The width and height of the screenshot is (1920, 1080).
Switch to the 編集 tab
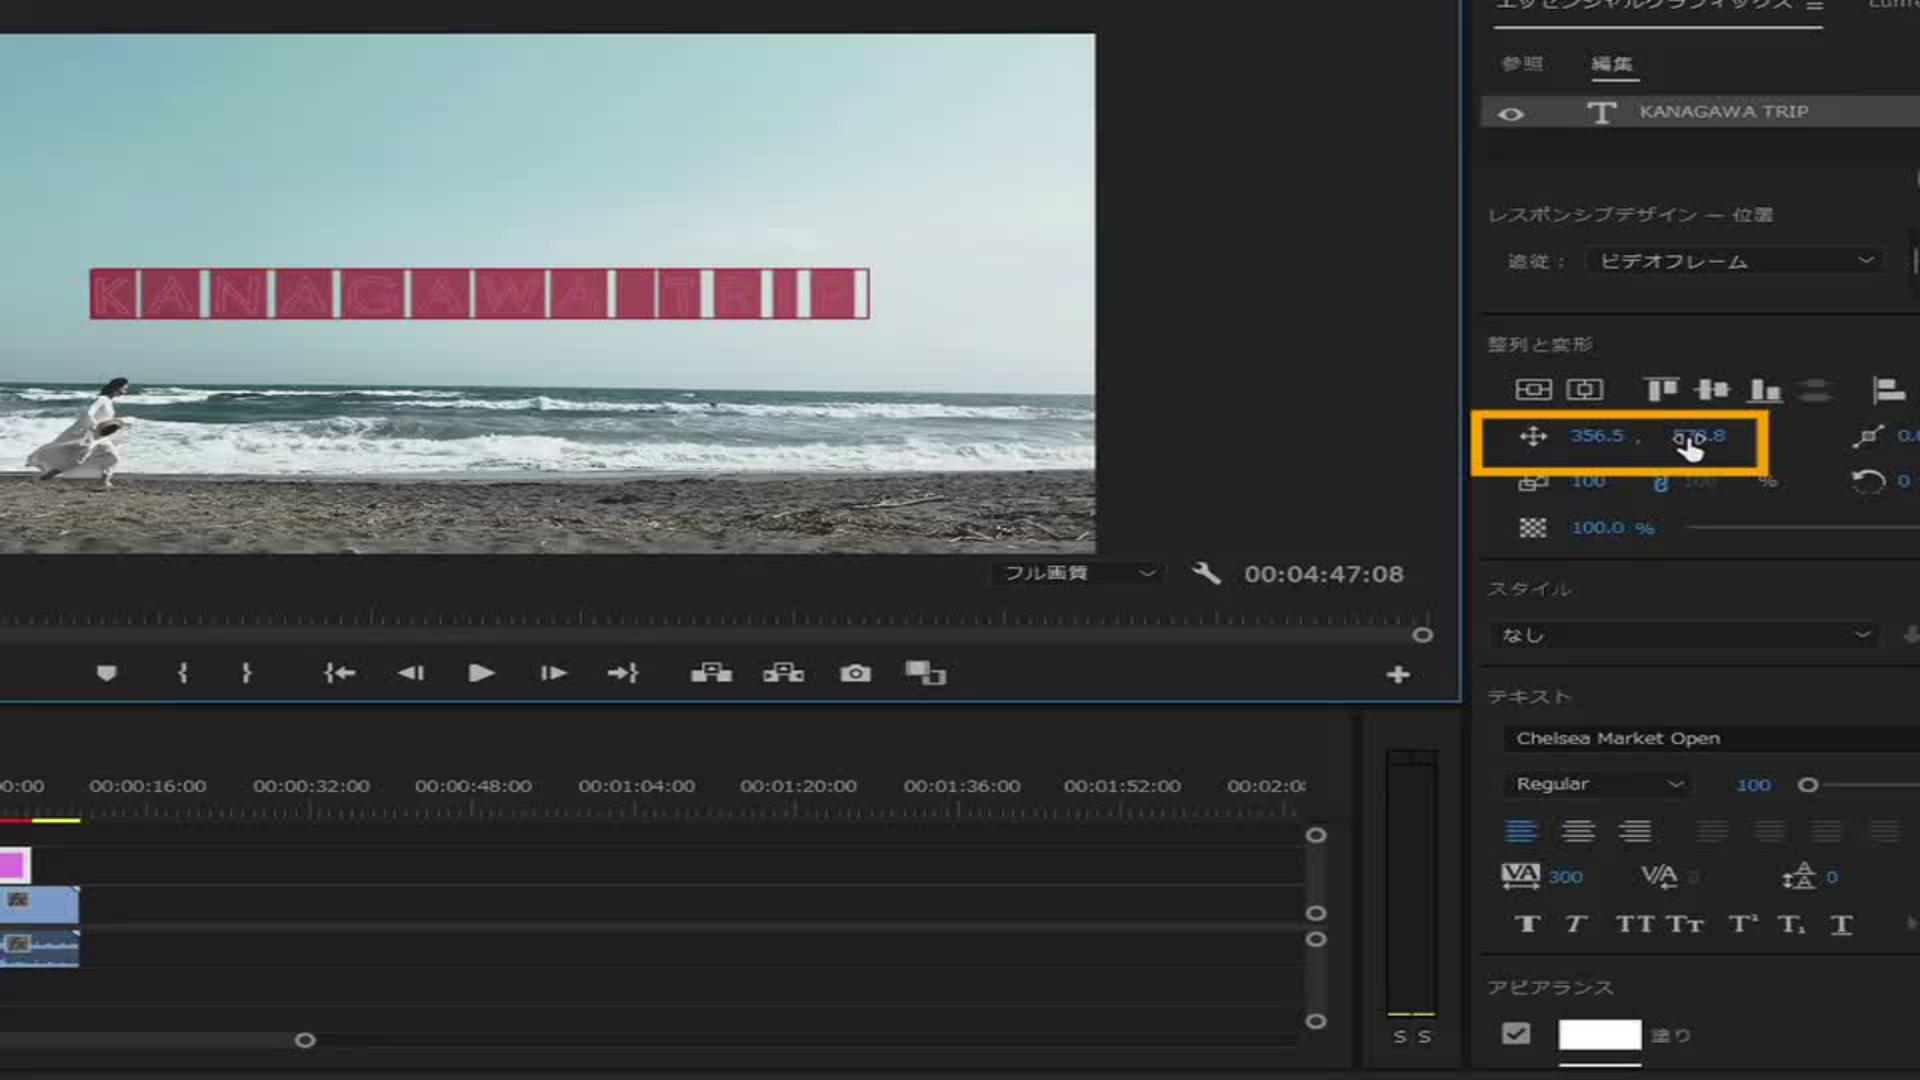point(1611,64)
